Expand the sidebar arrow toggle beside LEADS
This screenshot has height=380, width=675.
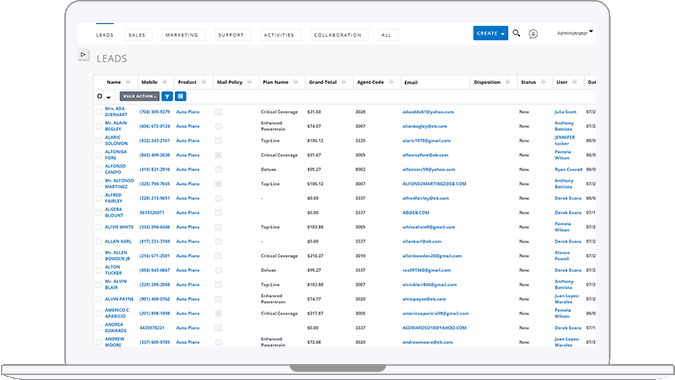[x=84, y=55]
